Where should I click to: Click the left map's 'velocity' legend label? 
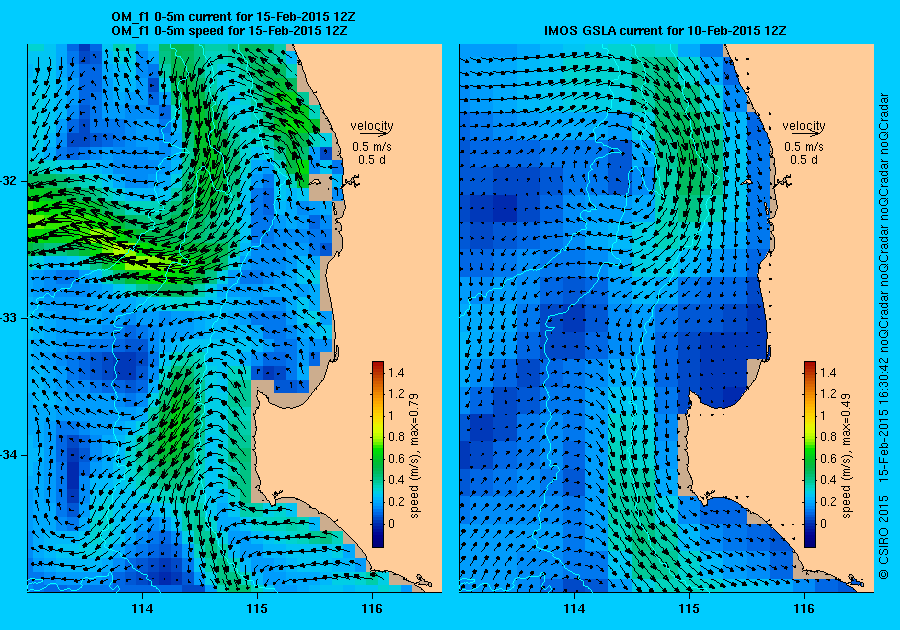point(372,126)
